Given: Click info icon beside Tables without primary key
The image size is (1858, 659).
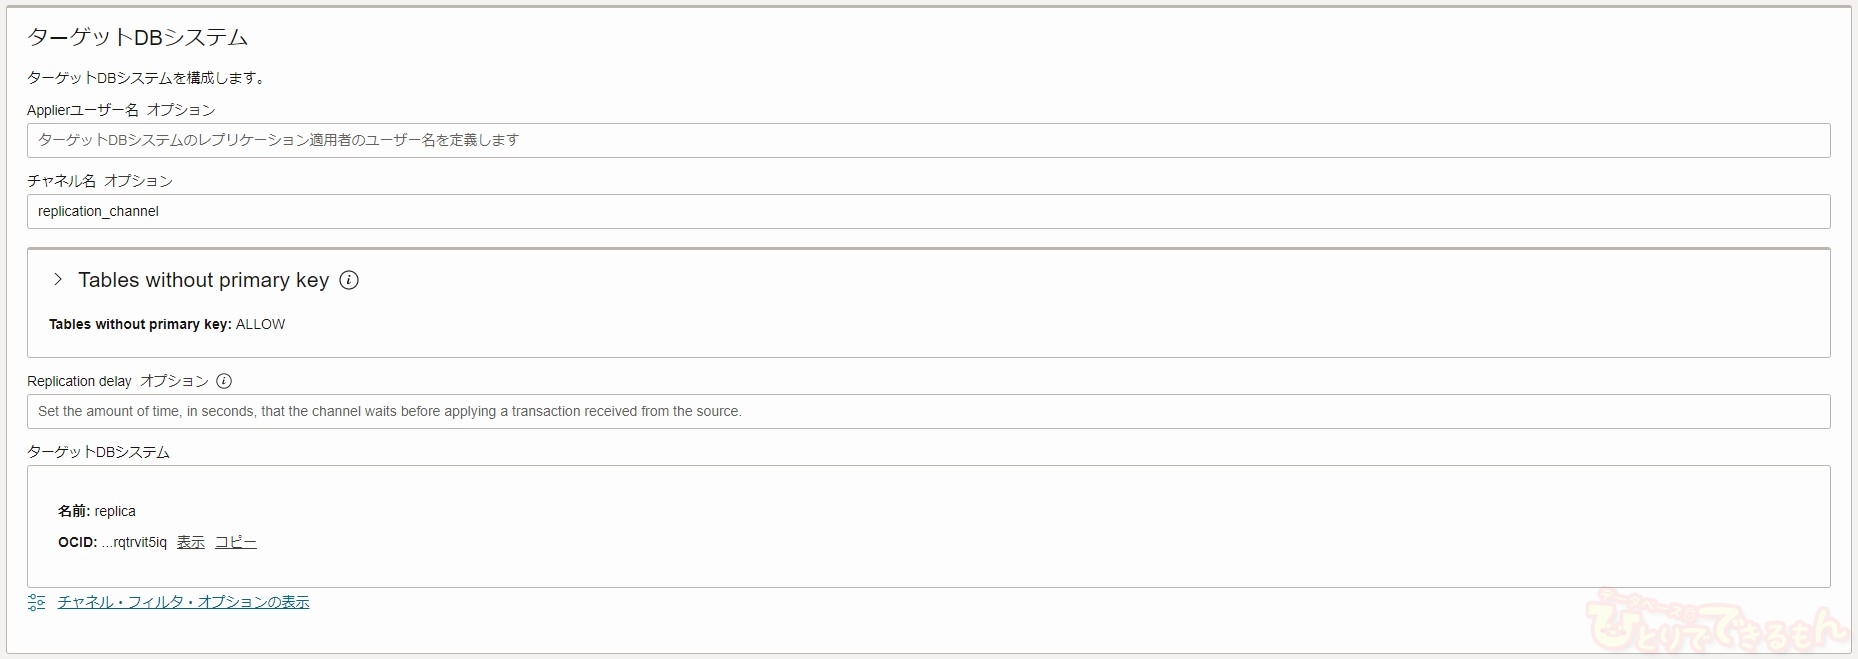Looking at the screenshot, I should [x=349, y=281].
